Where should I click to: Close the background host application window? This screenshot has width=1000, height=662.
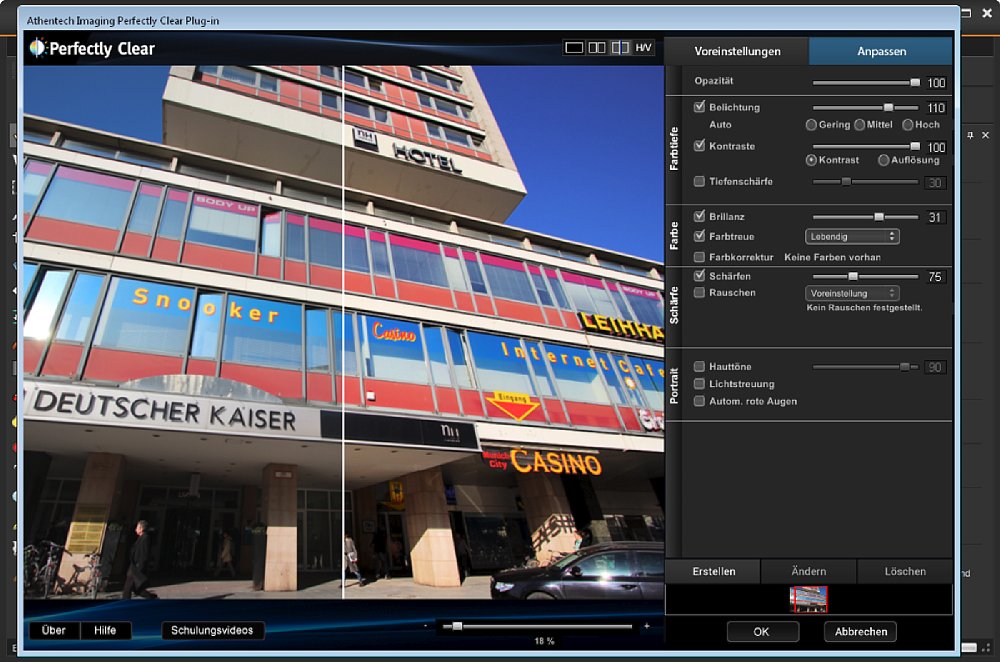tap(988, 13)
